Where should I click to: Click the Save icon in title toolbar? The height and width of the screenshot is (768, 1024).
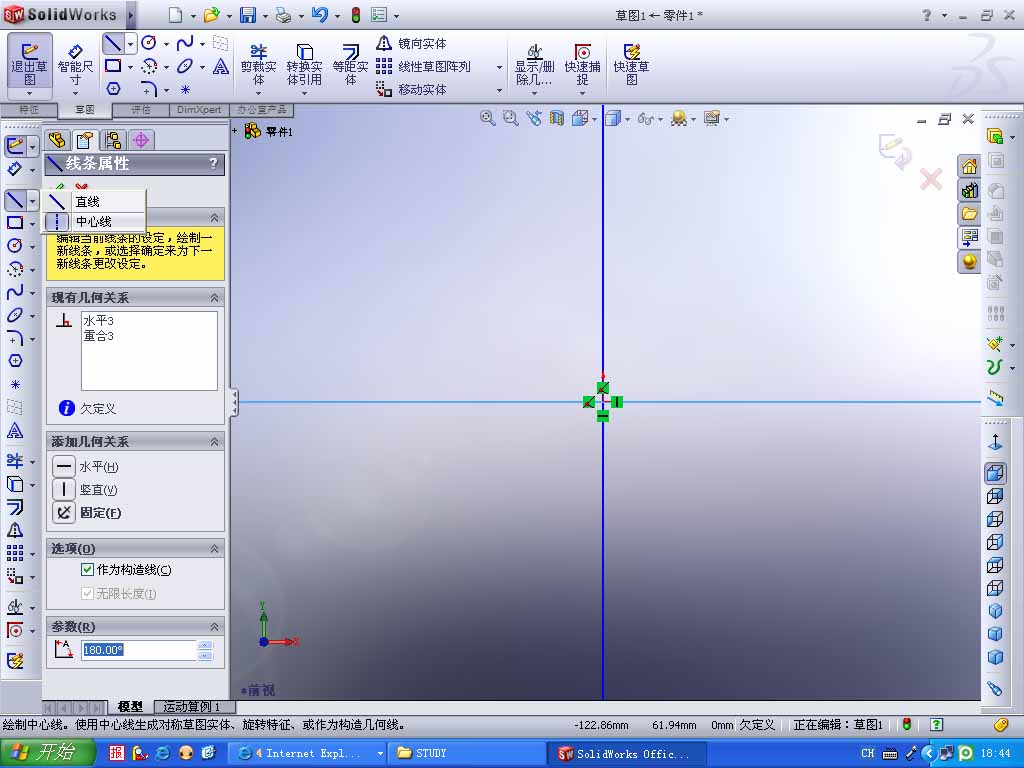[248, 15]
